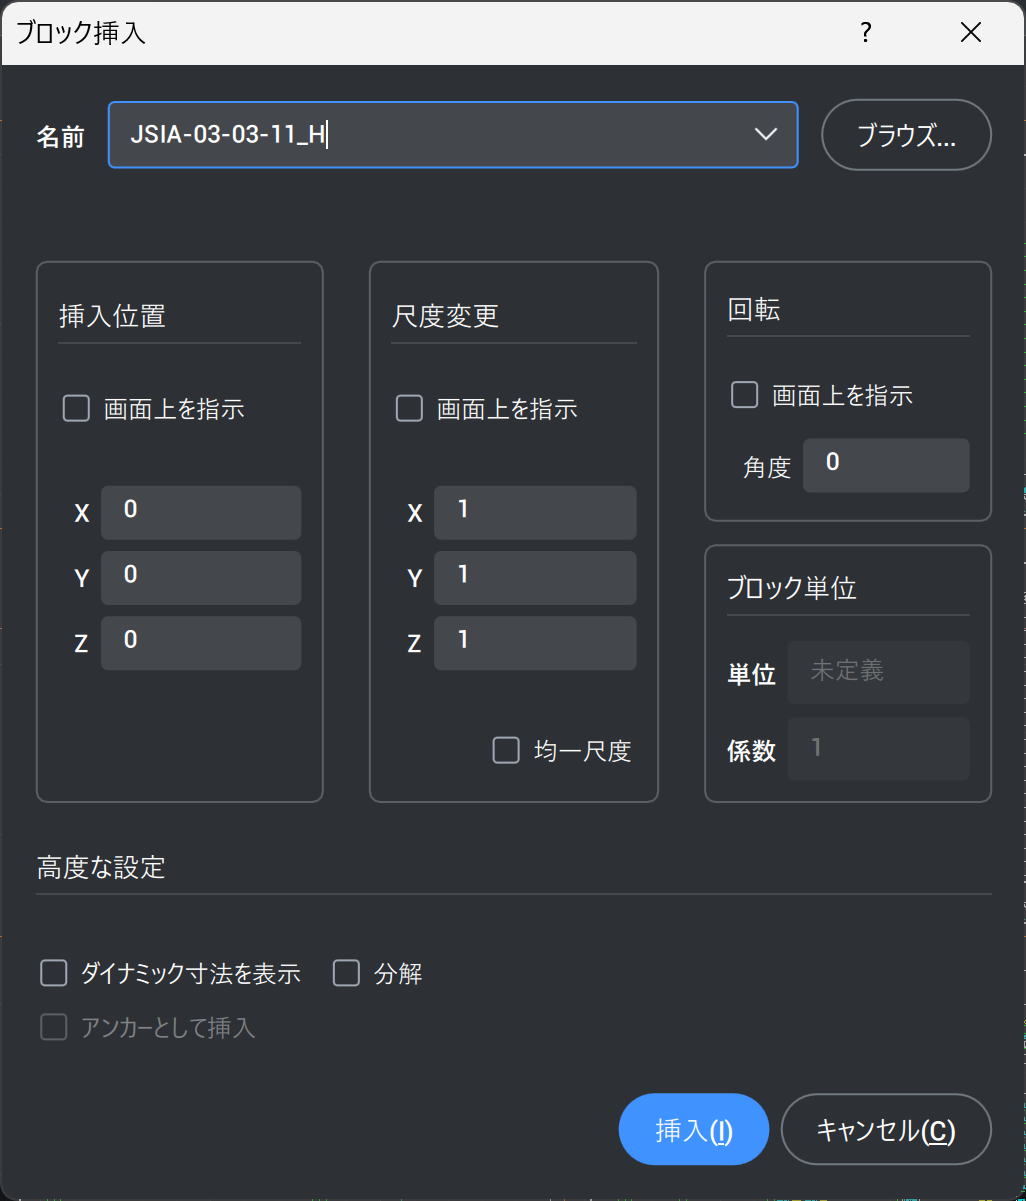Click the 挿入位置 Y input field

(x=201, y=577)
